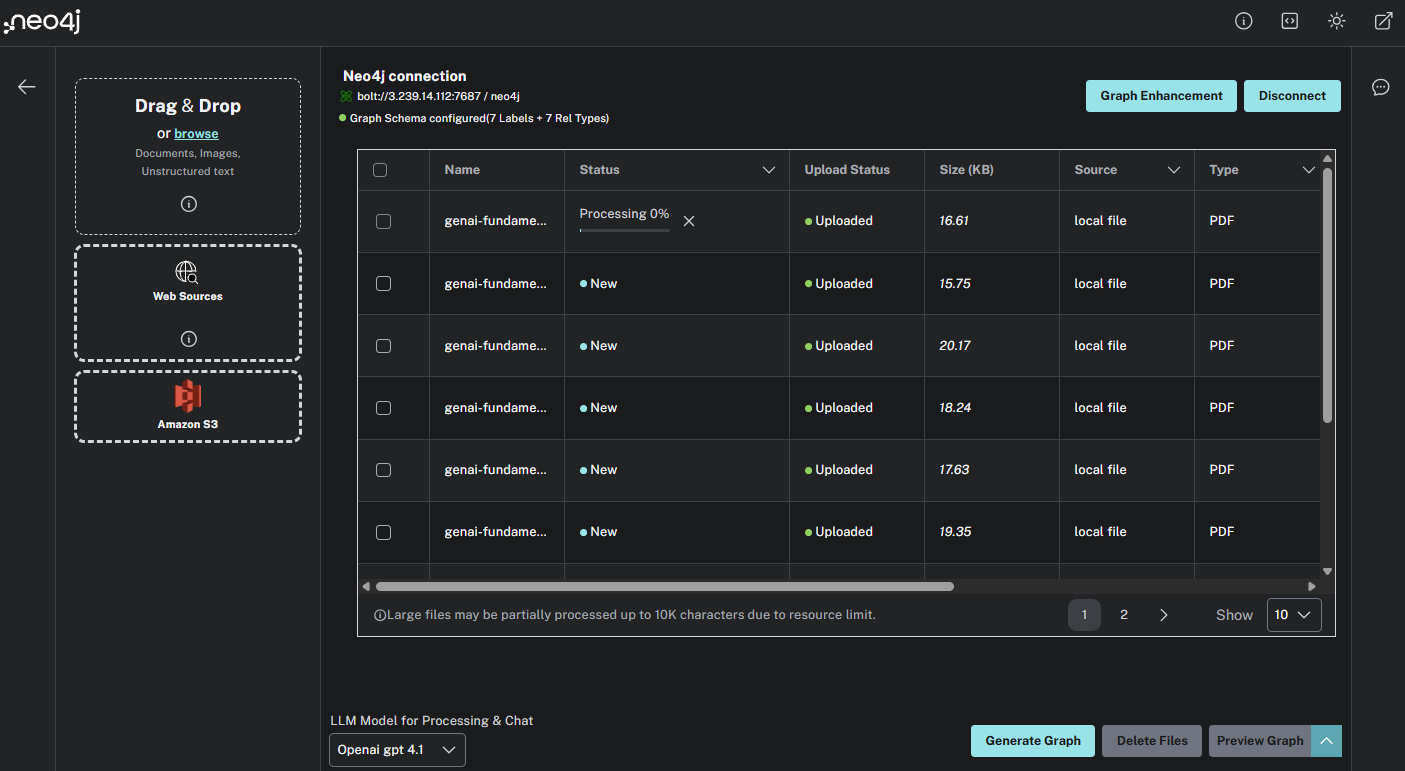Tick the checkbox for the 20.17 KB file
The image size is (1405, 771).
[383, 346]
